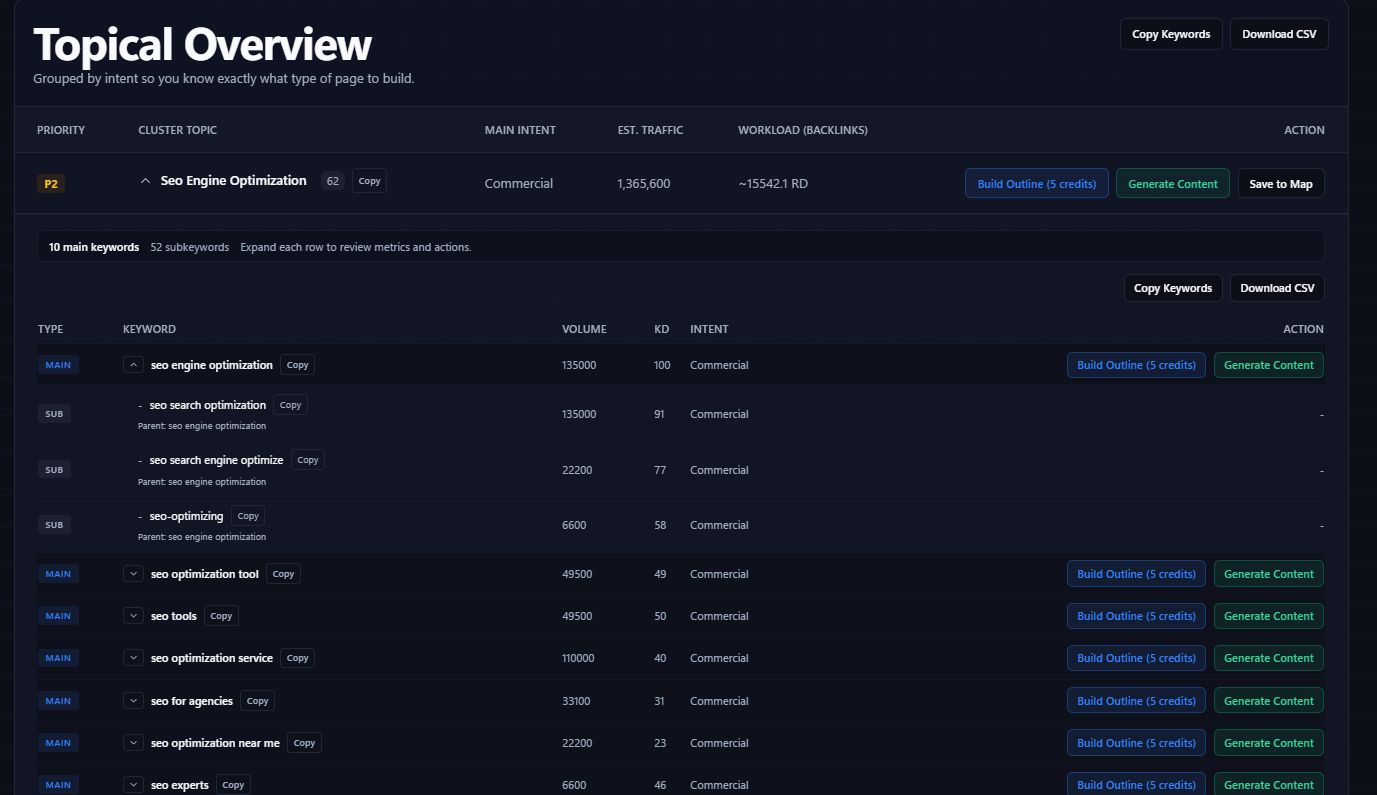
Task: Click Copy Keywords in the page header
Action: point(1171,34)
